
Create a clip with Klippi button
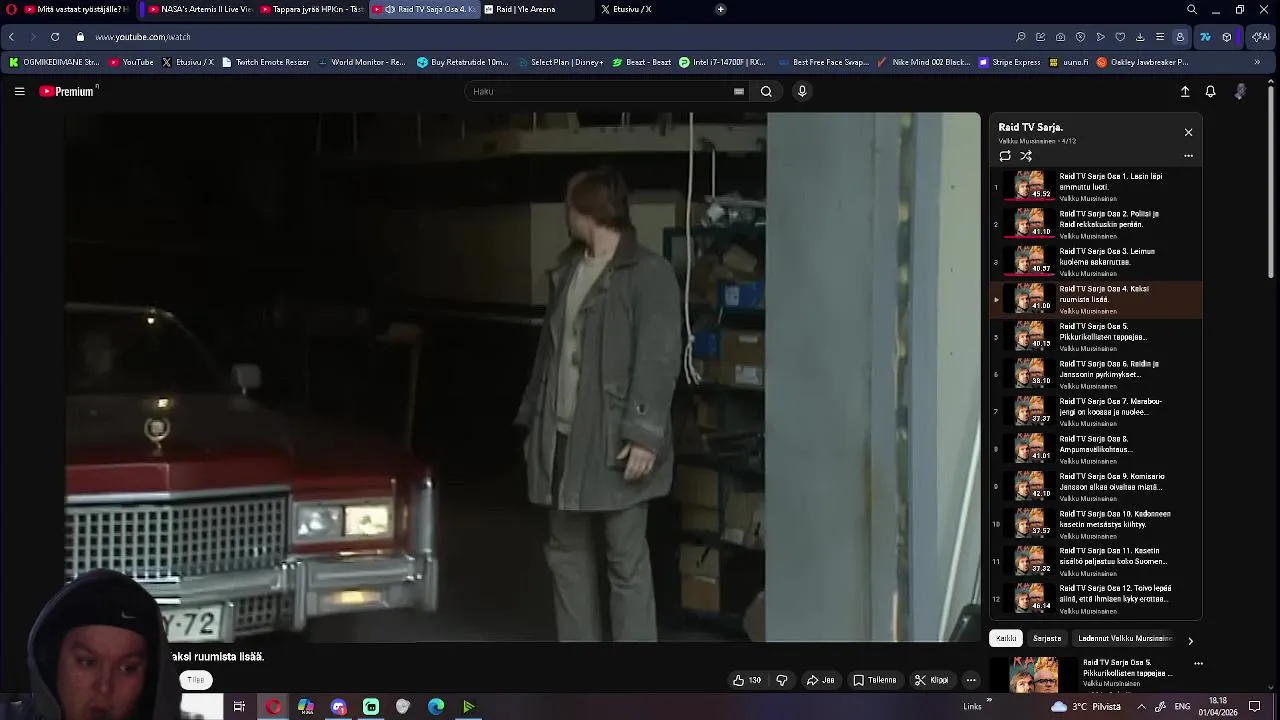pyautogui.click(x=931, y=680)
